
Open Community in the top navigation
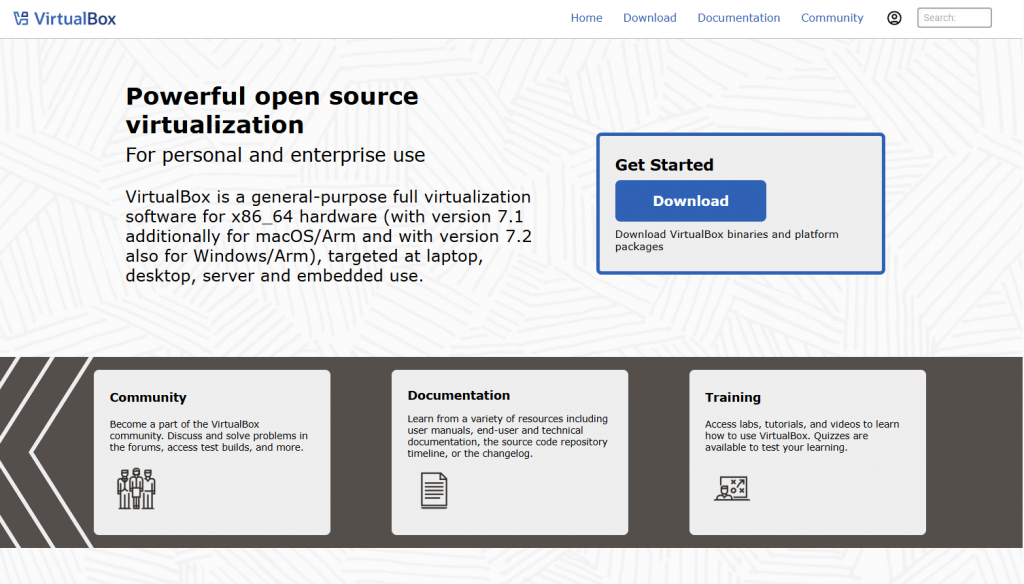[x=832, y=18]
